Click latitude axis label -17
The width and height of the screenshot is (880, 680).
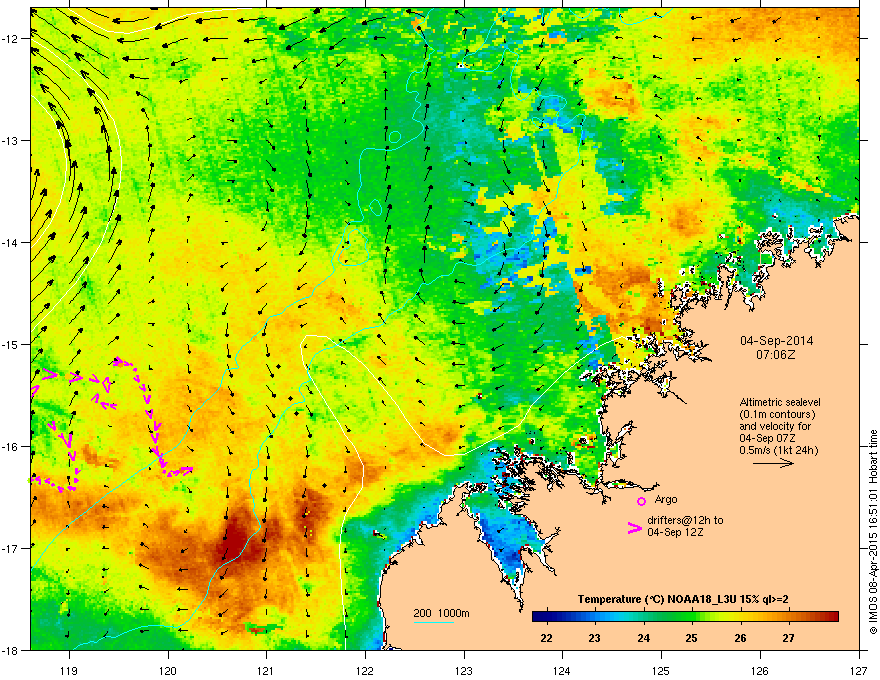click(11, 548)
